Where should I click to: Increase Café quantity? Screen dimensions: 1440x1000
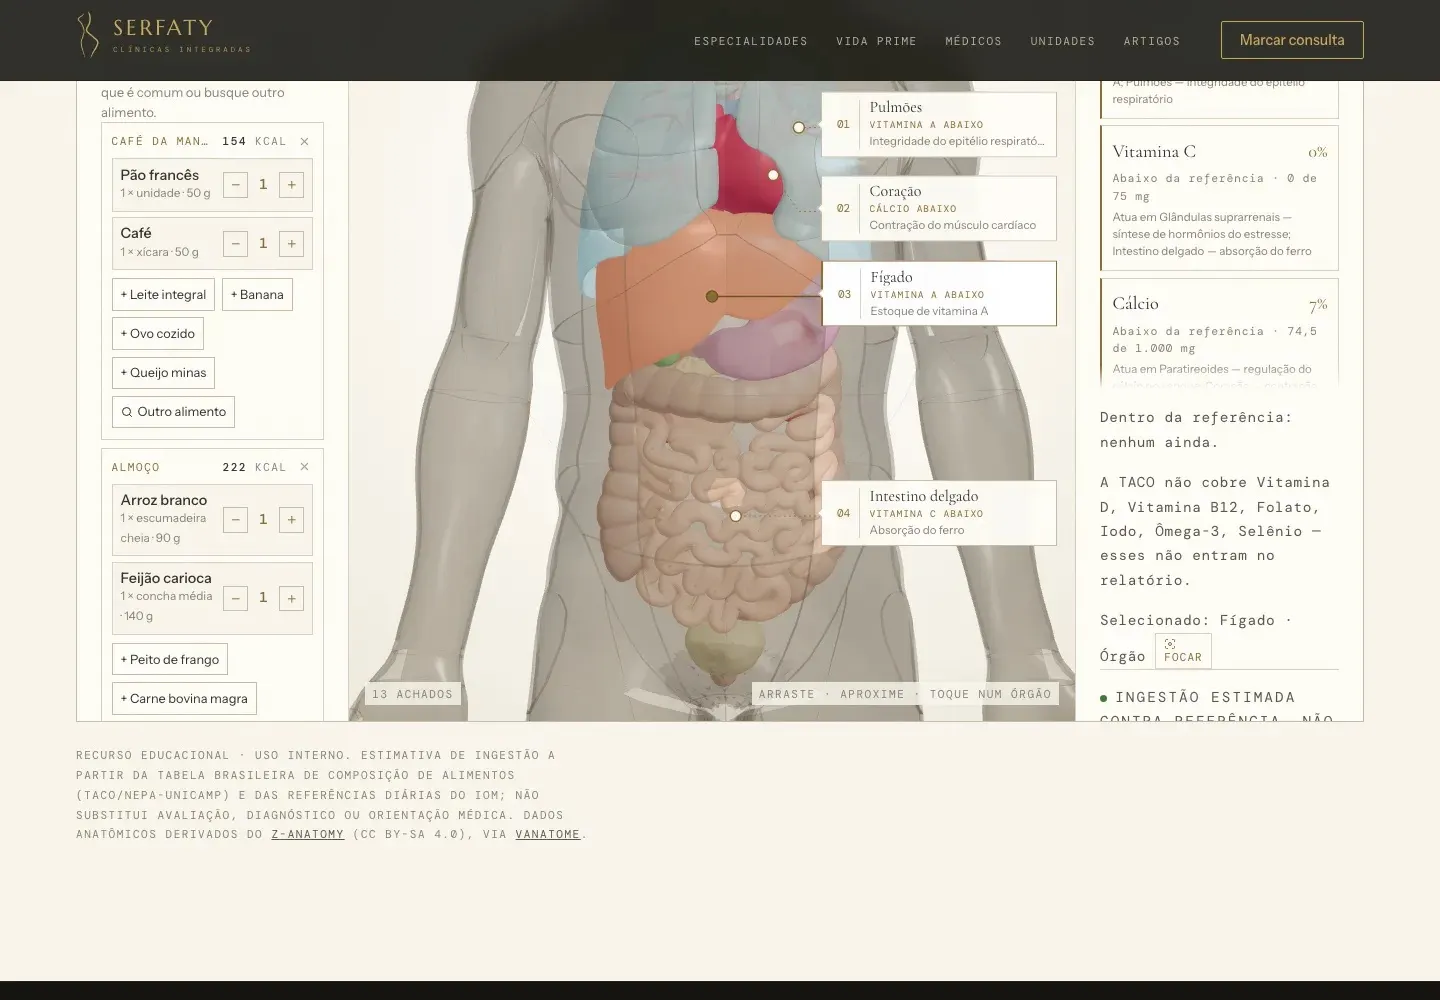coord(291,243)
